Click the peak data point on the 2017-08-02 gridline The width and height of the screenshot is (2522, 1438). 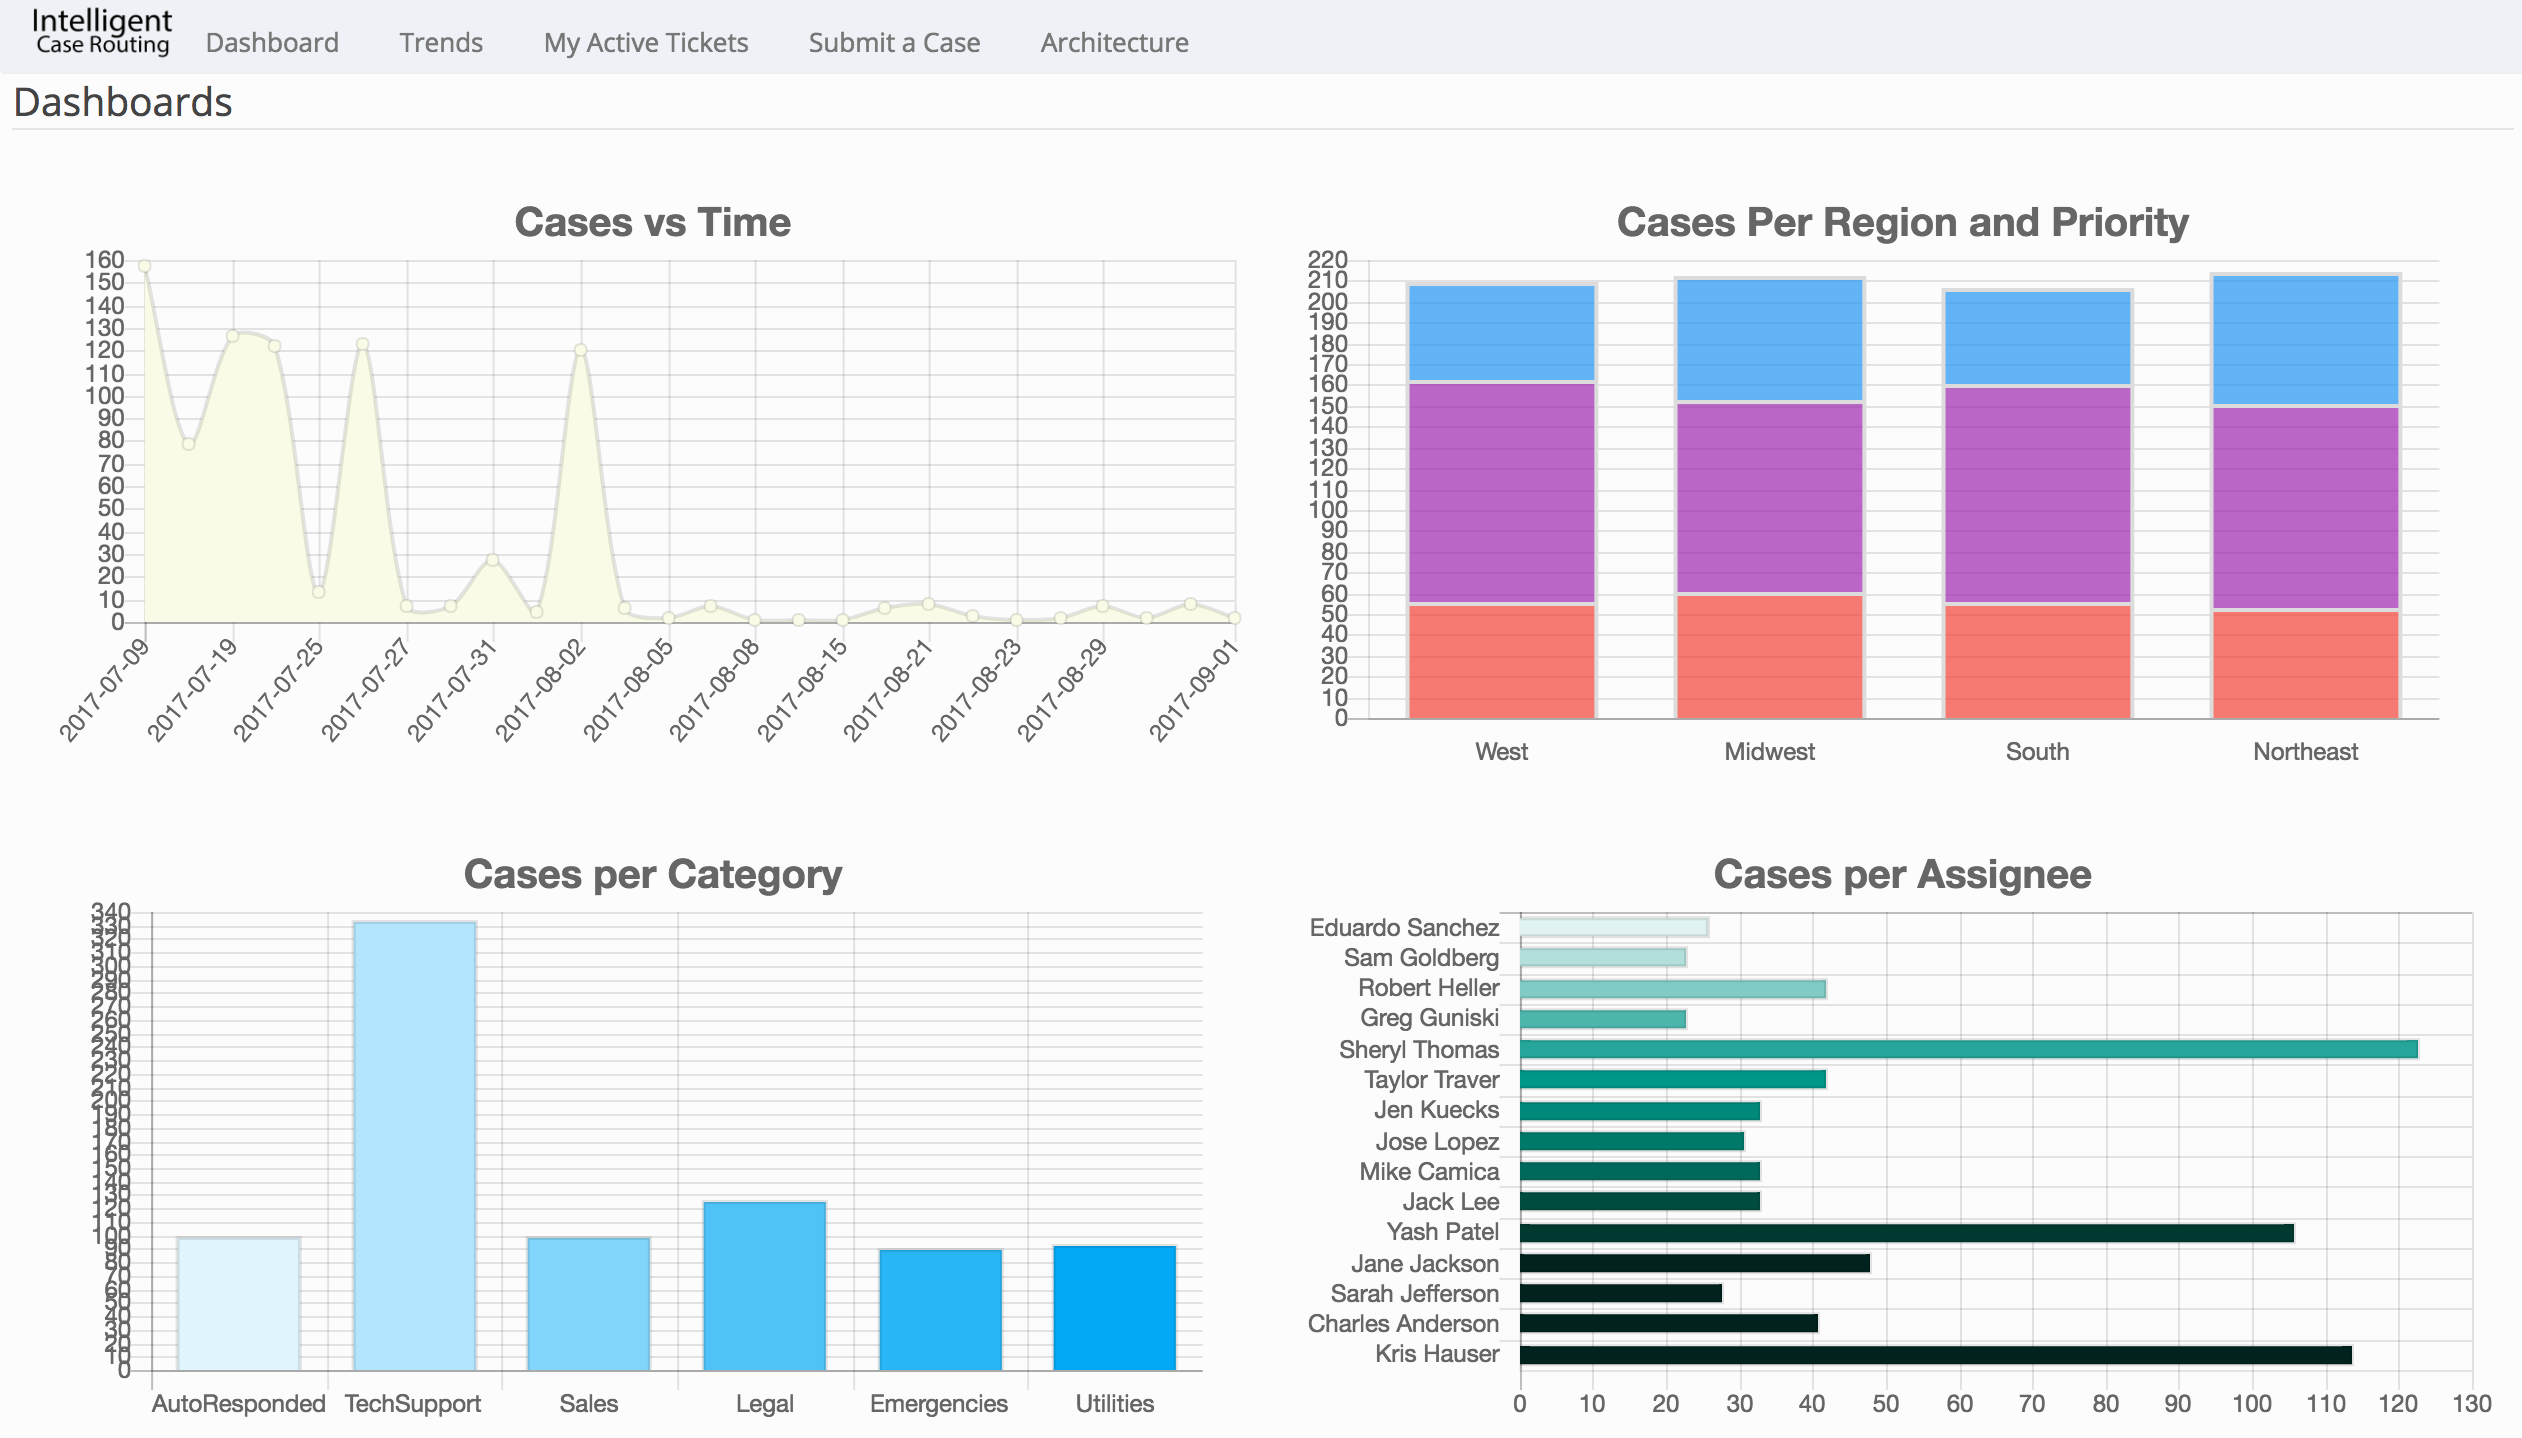point(581,350)
